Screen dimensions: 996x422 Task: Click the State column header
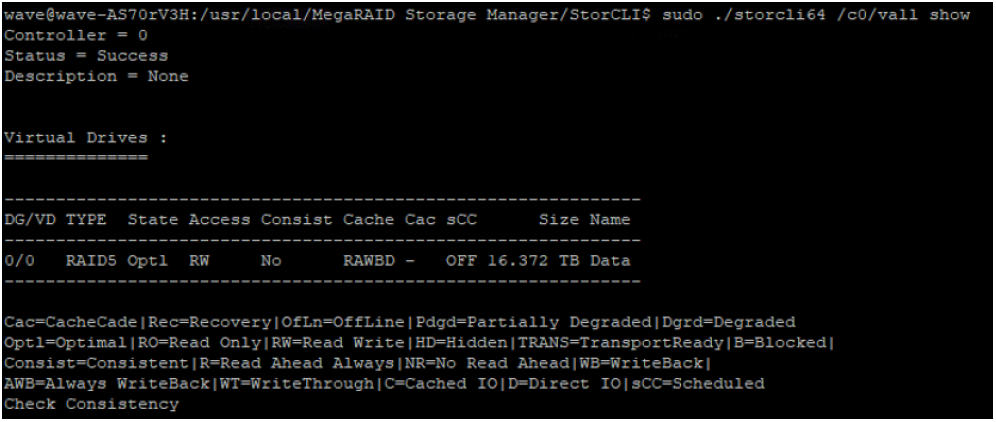153,220
